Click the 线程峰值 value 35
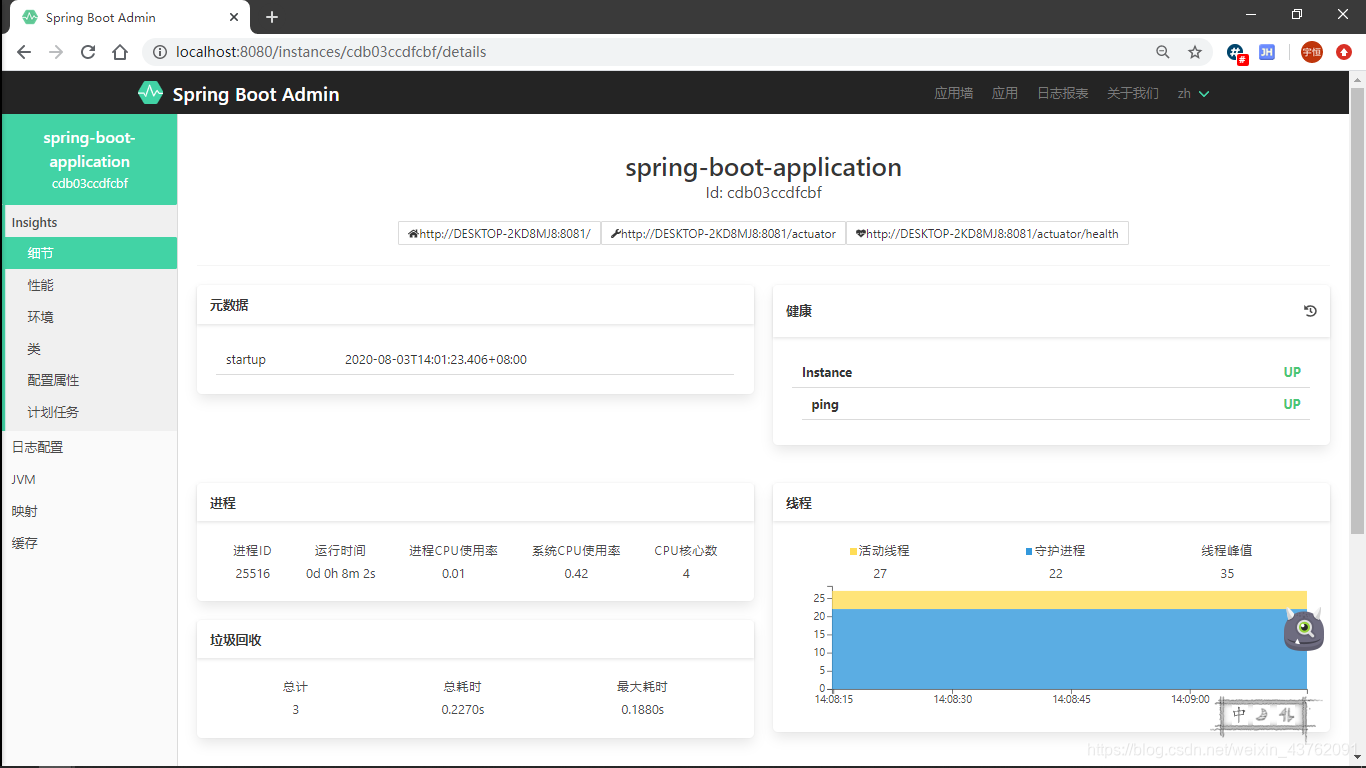The height and width of the screenshot is (768, 1366). [1227, 574]
